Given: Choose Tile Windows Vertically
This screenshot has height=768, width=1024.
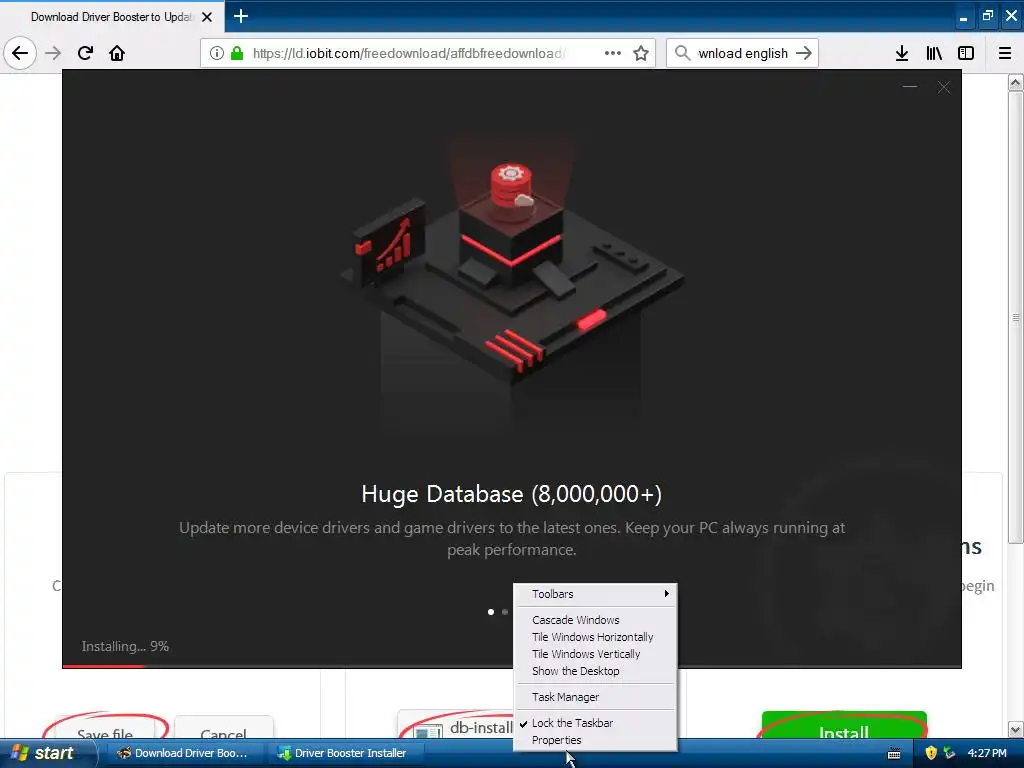Looking at the screenshot, I should (586, 654).
